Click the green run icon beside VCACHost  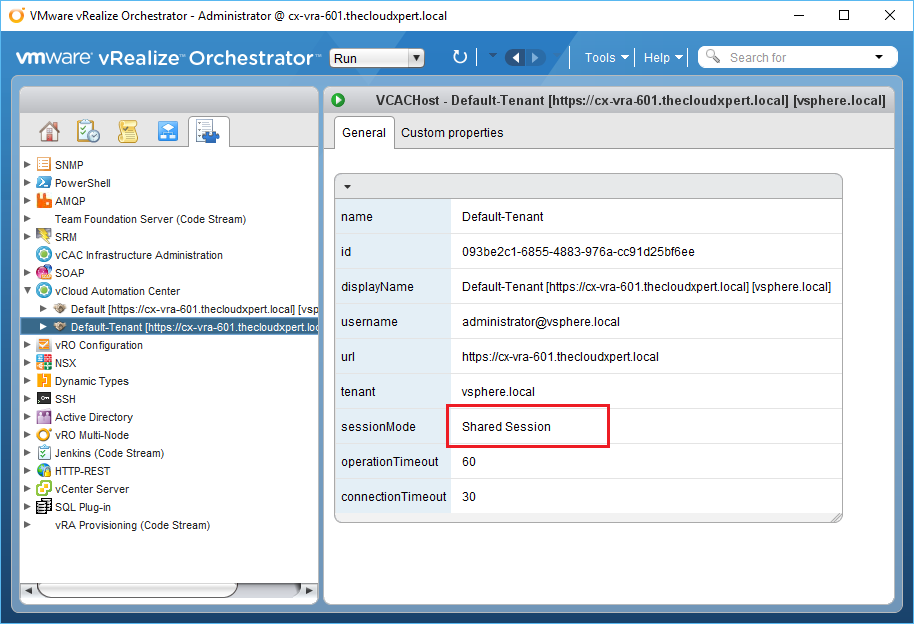339,100
